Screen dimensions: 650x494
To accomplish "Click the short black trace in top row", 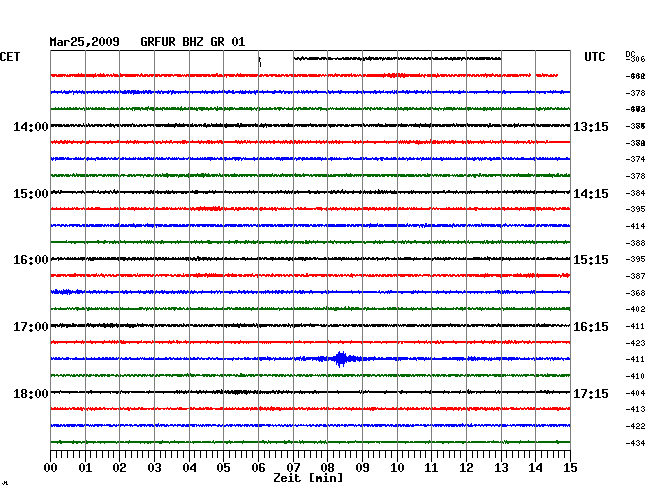I will coord(398,58).
